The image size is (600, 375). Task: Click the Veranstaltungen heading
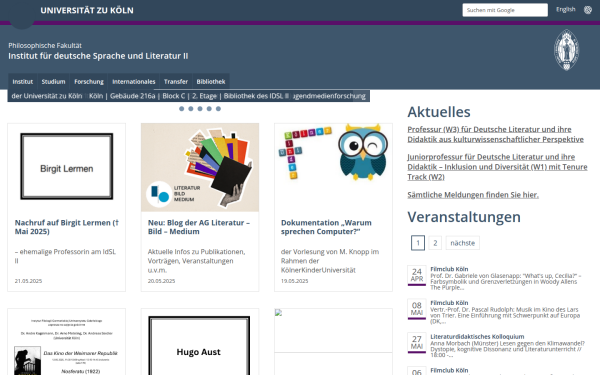[x=464, y=217]
